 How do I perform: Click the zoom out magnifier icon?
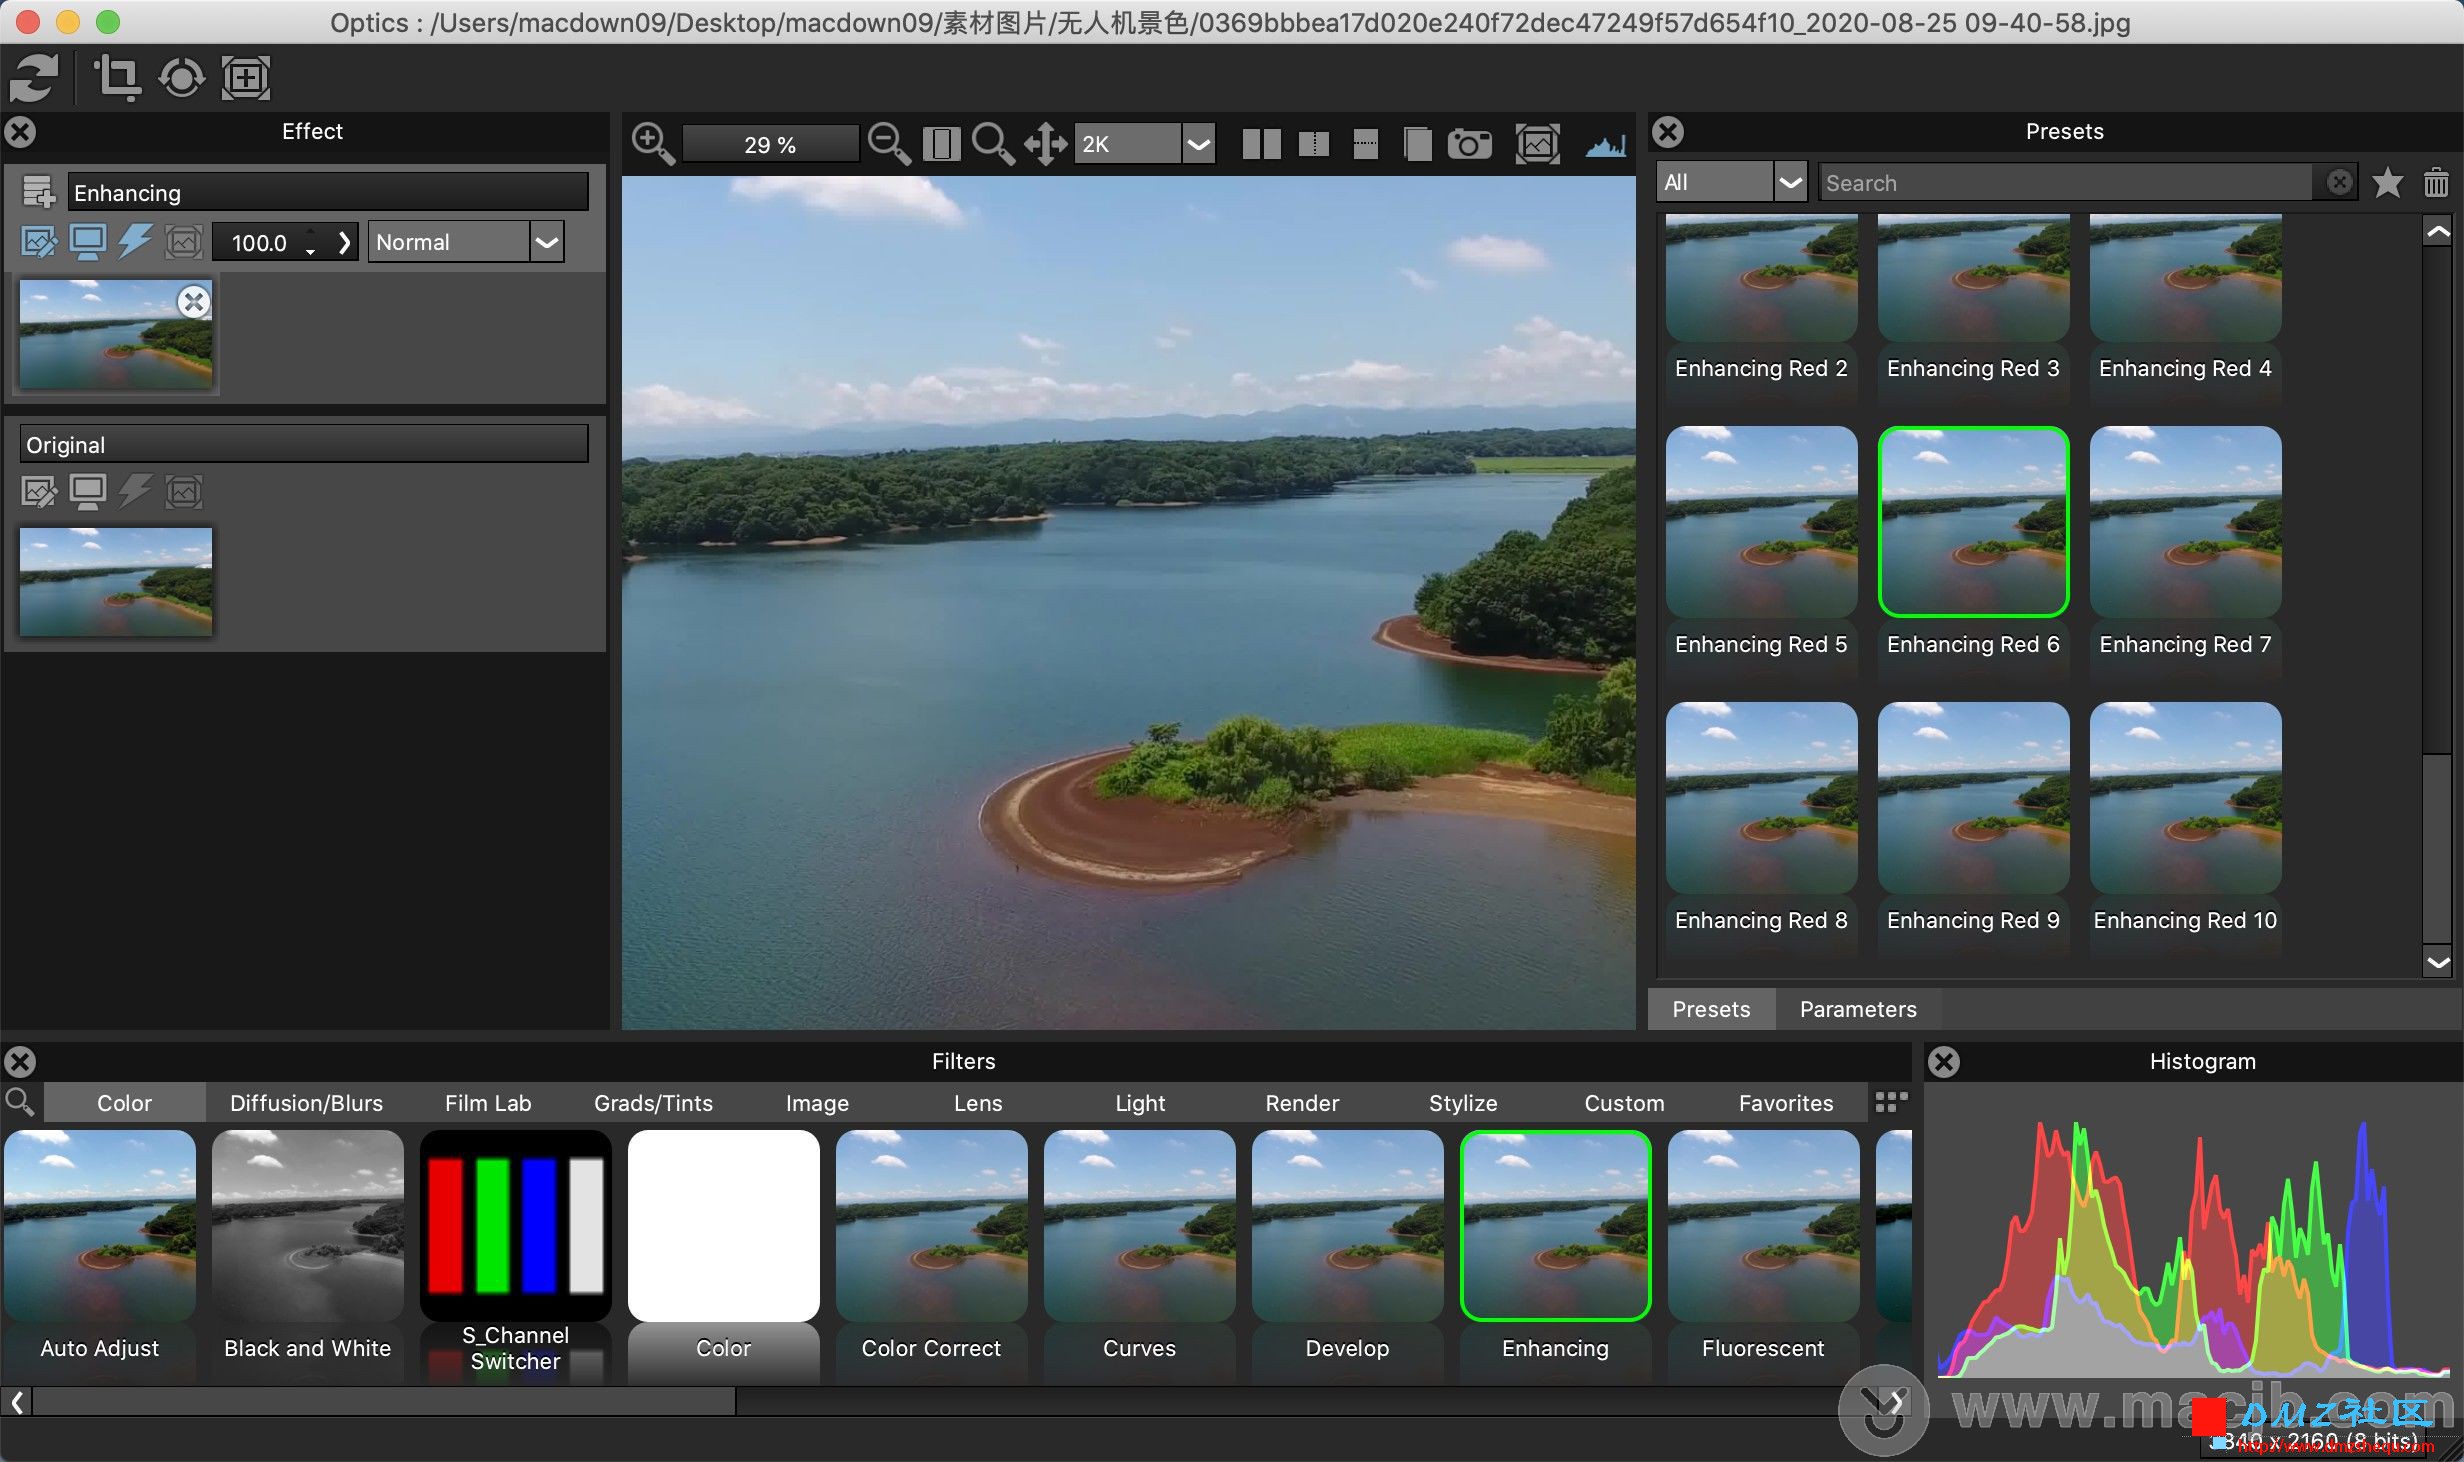pyautogui.click(x=888, y=144)
